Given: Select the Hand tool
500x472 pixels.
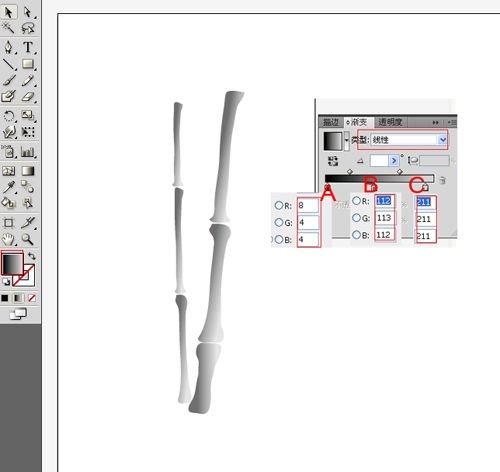Looking at the screenshot, I should (x=8, y=239).
